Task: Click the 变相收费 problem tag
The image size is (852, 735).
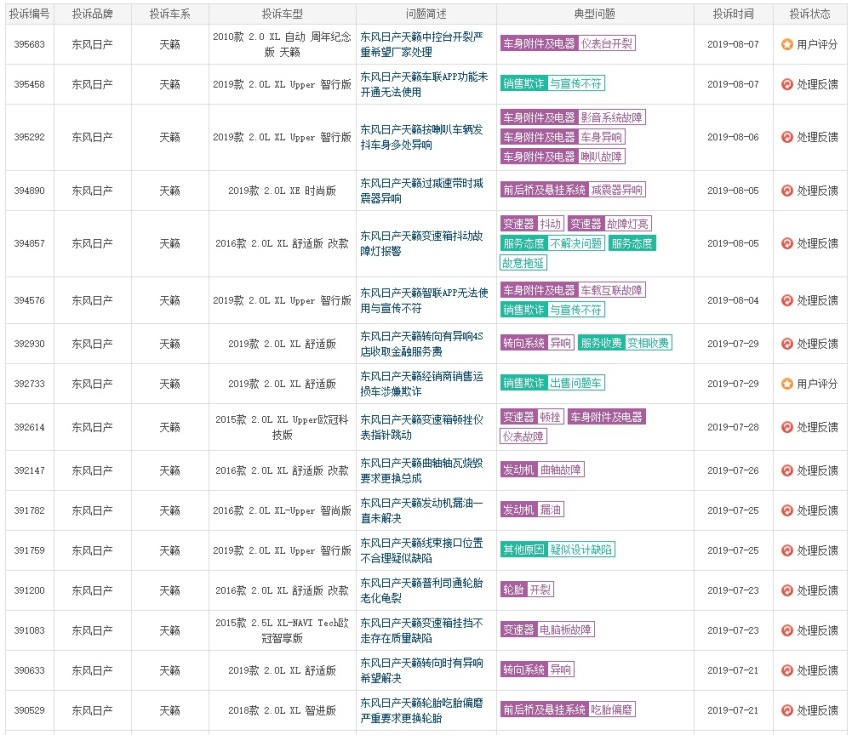Action: coord(648,343)
